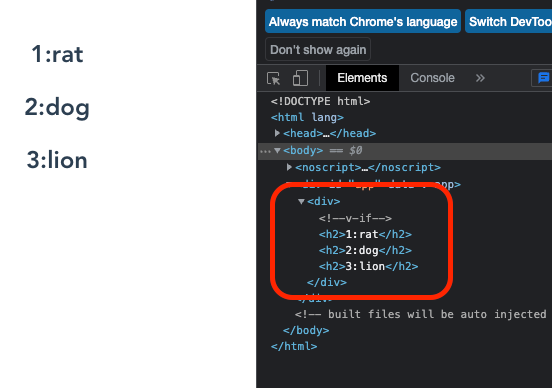Select the h2 2:dog element row
Image resolution: width=552 pixels, height=388 pixels.
tap(365, 250)
